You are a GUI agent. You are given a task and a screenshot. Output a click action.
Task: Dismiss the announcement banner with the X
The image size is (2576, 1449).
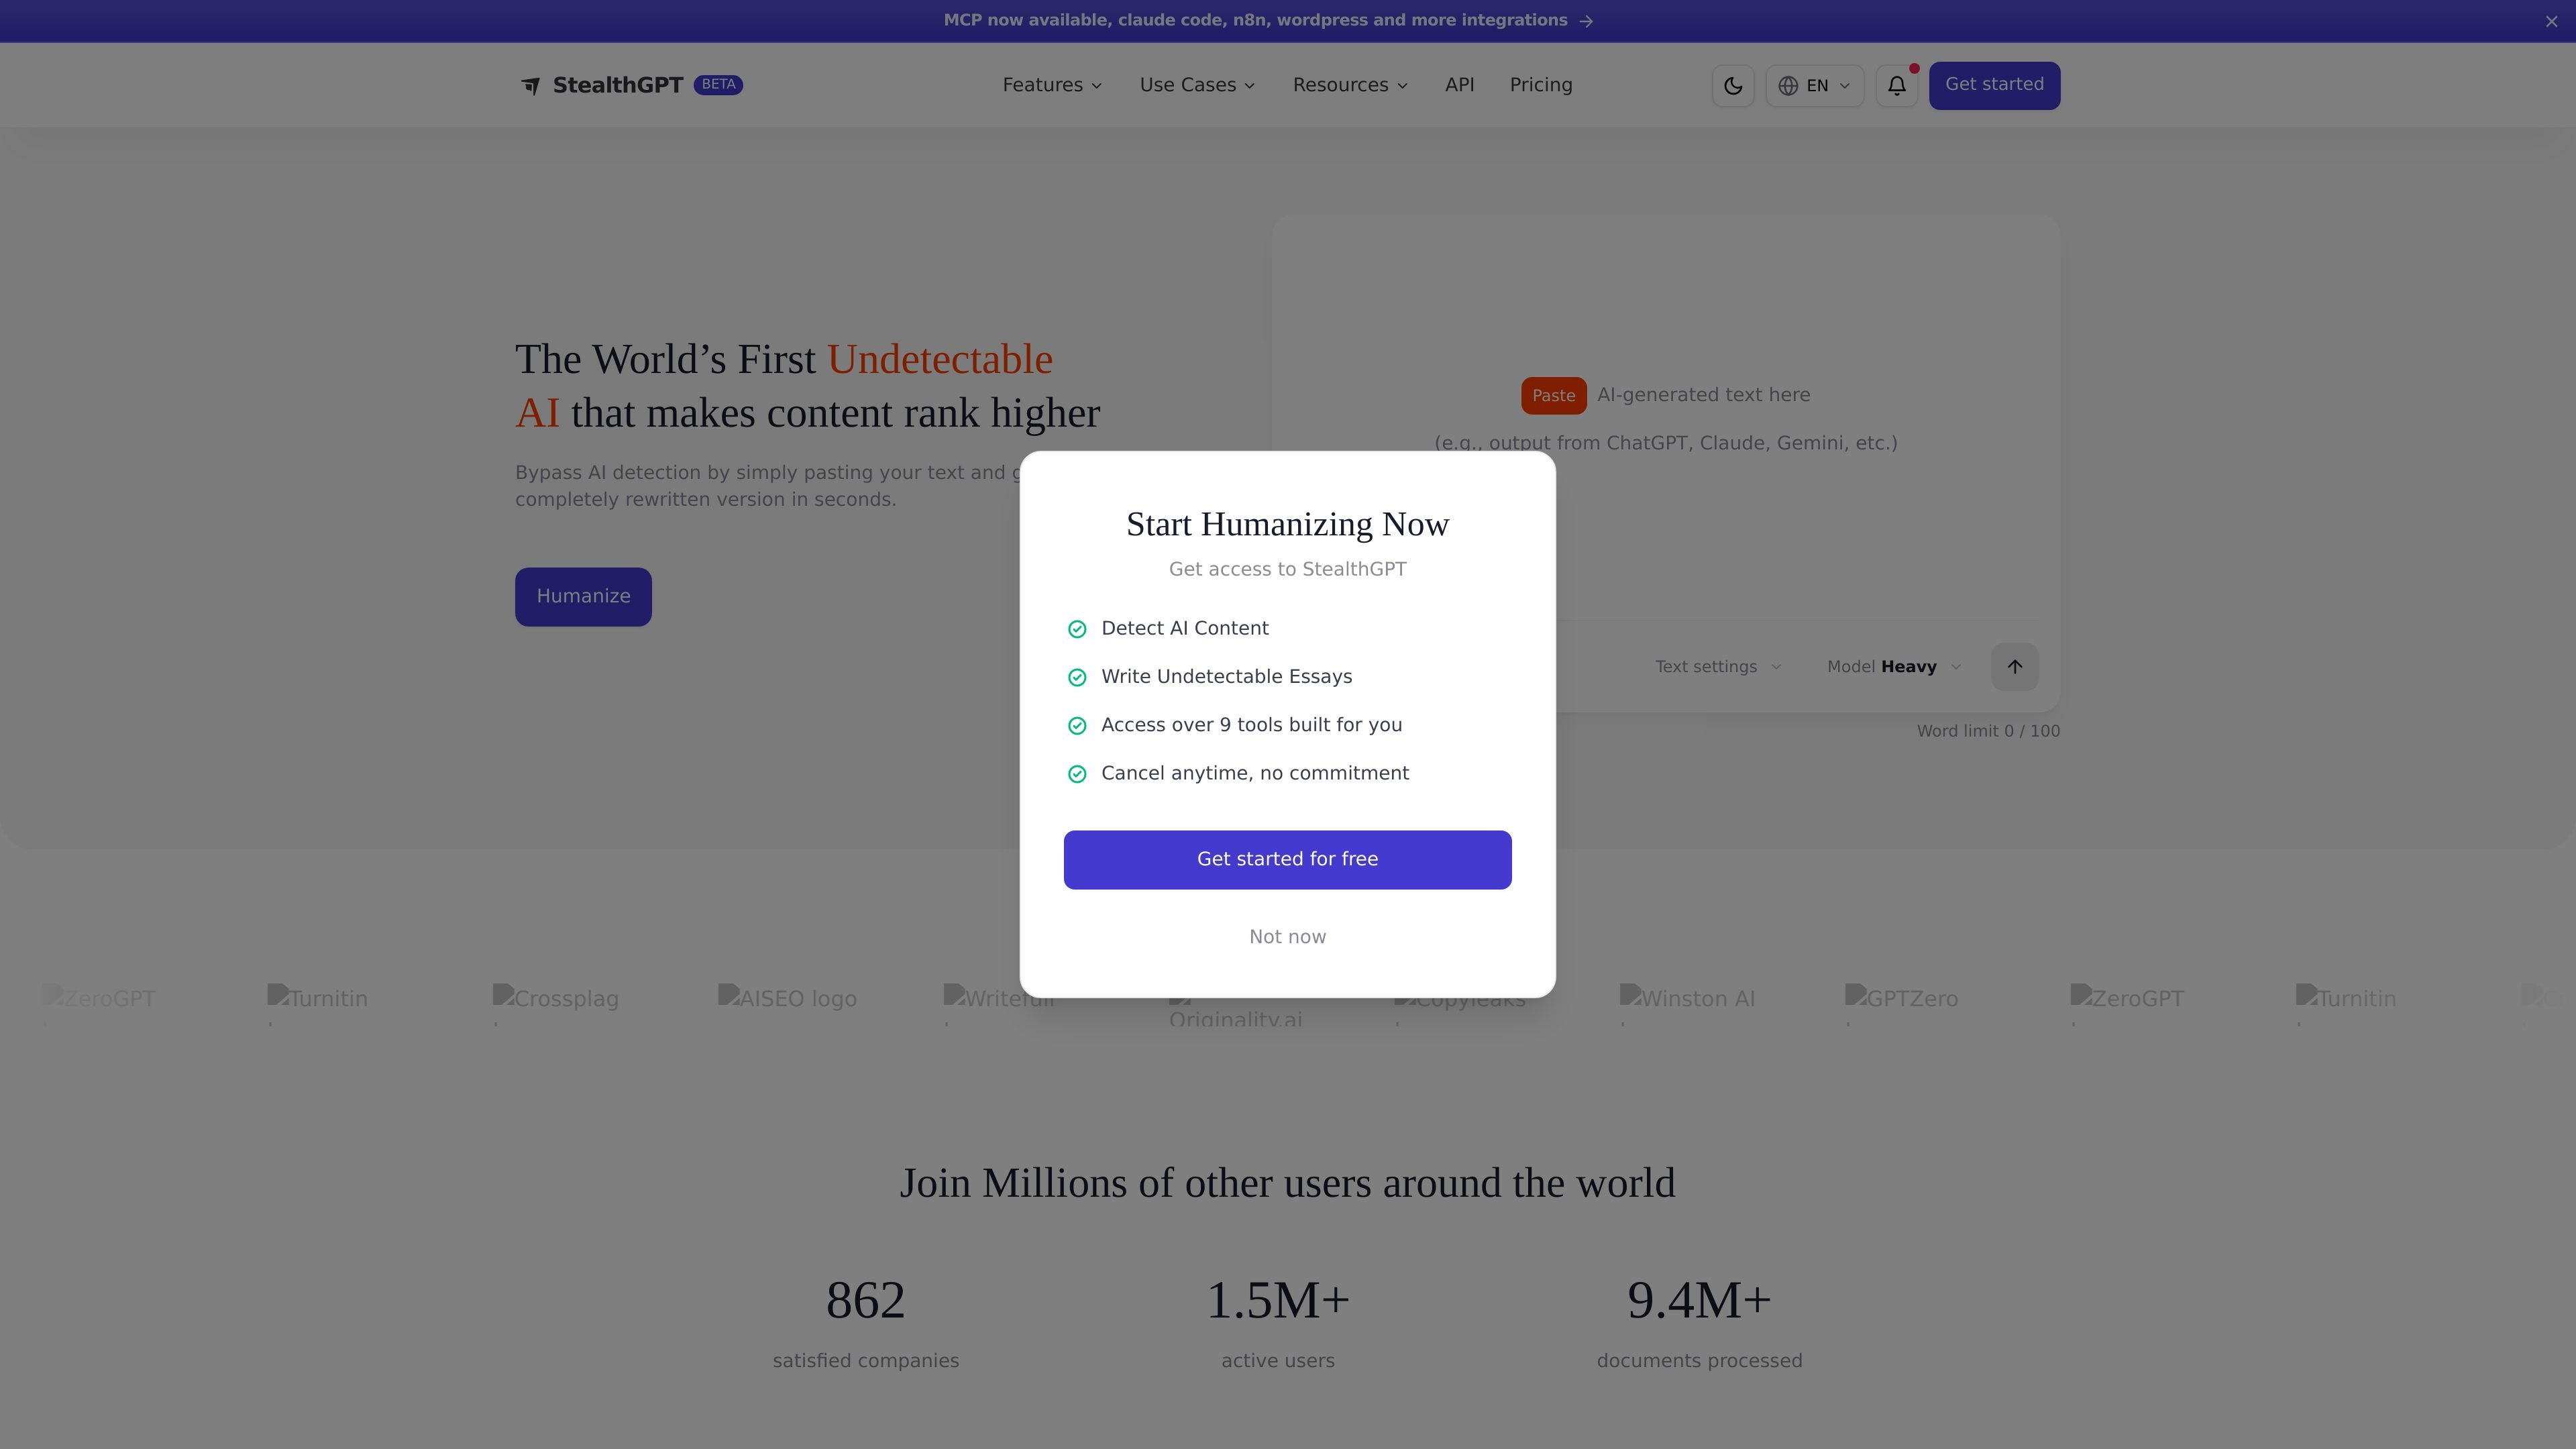click(x=2551, y=21)
